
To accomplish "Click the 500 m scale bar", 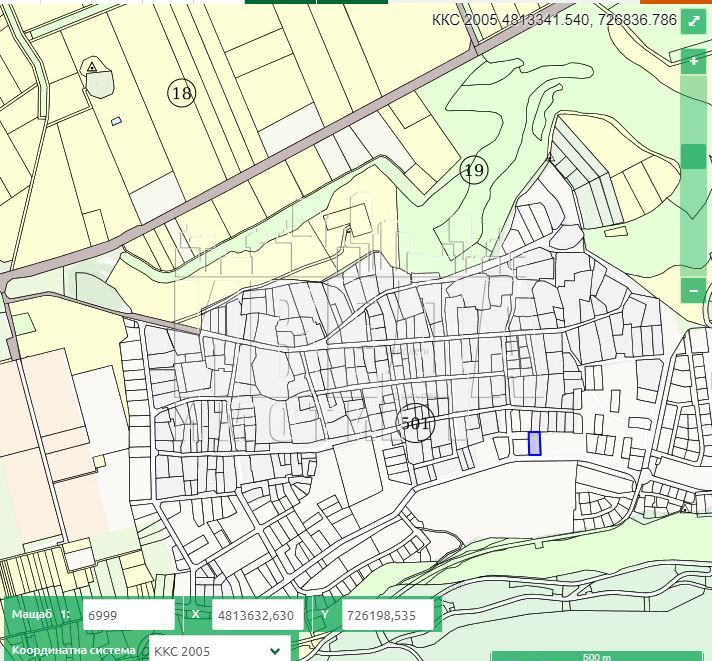I will pyautogui.click(x=597, y=656).
